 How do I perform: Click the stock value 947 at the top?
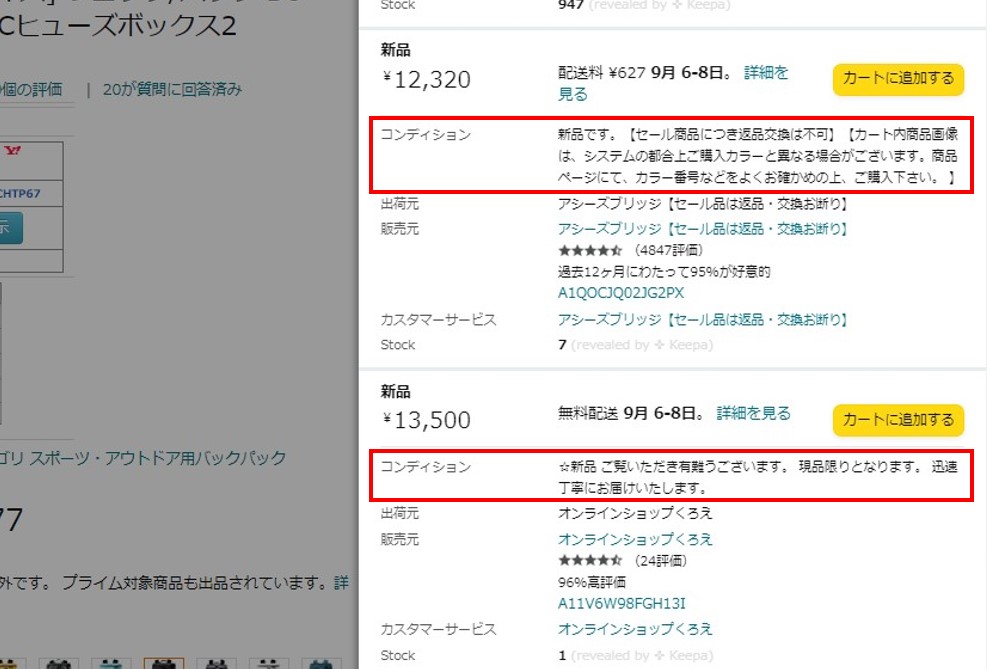pos(570,5)
